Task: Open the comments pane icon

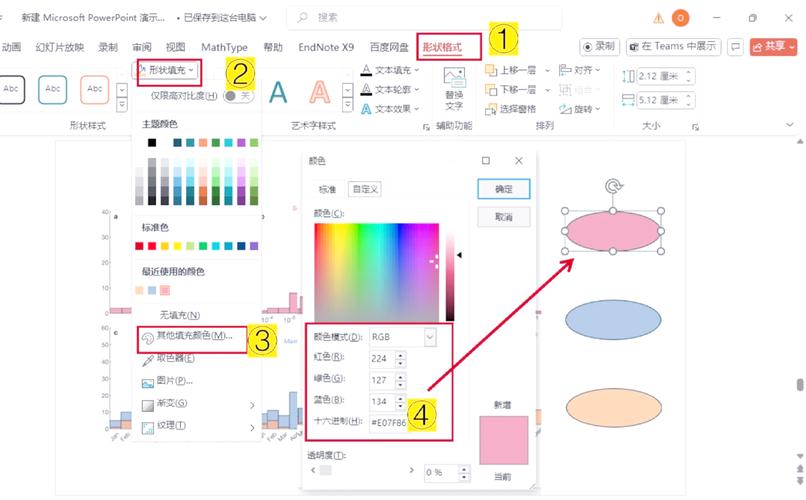Action: 736,47
